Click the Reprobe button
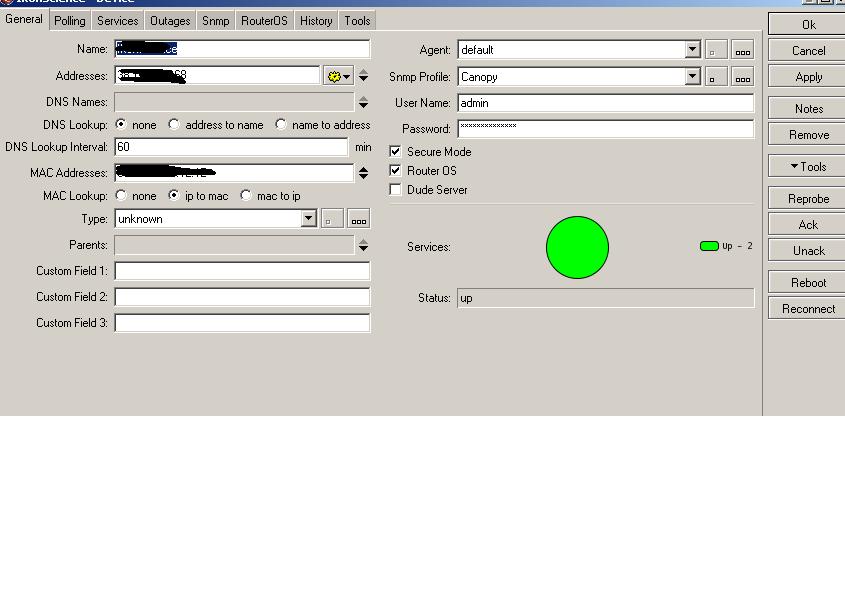 pyautogui.click(x=808, y=199)
